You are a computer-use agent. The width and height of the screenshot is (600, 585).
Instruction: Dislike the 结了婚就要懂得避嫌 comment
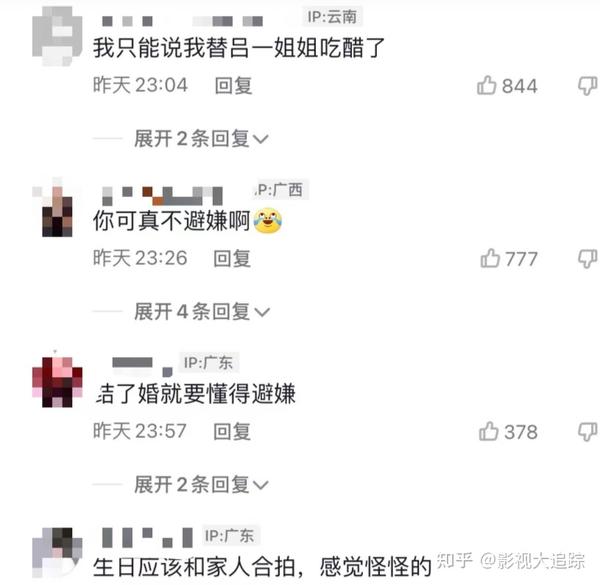588,432
